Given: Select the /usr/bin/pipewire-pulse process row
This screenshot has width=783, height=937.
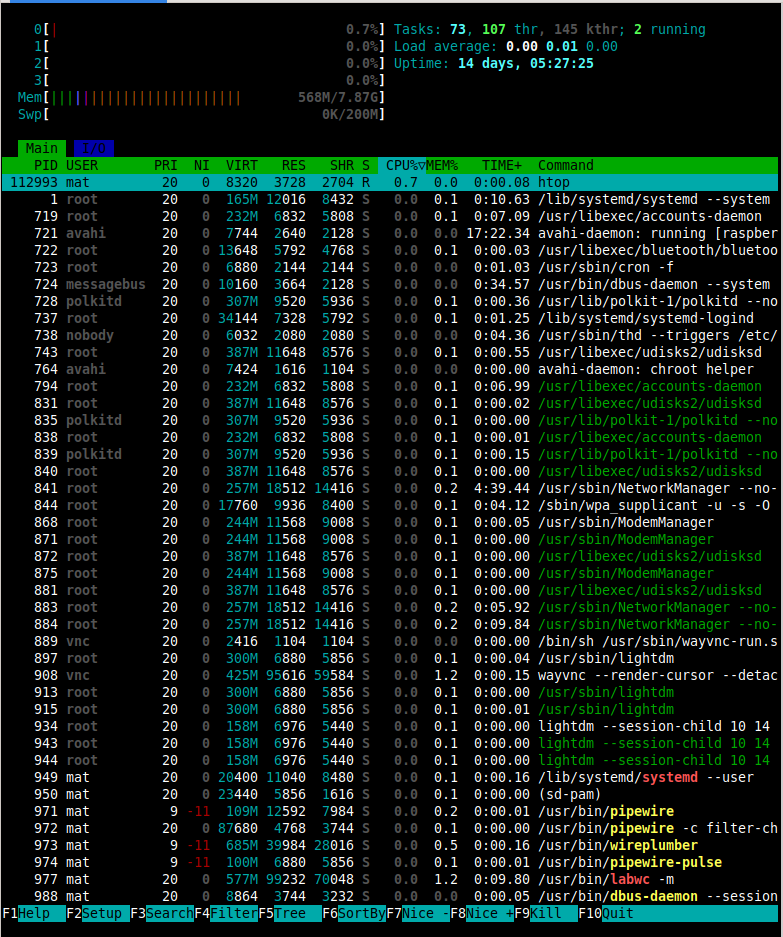Looking at the screenshot, I should (x=390, y=863).
